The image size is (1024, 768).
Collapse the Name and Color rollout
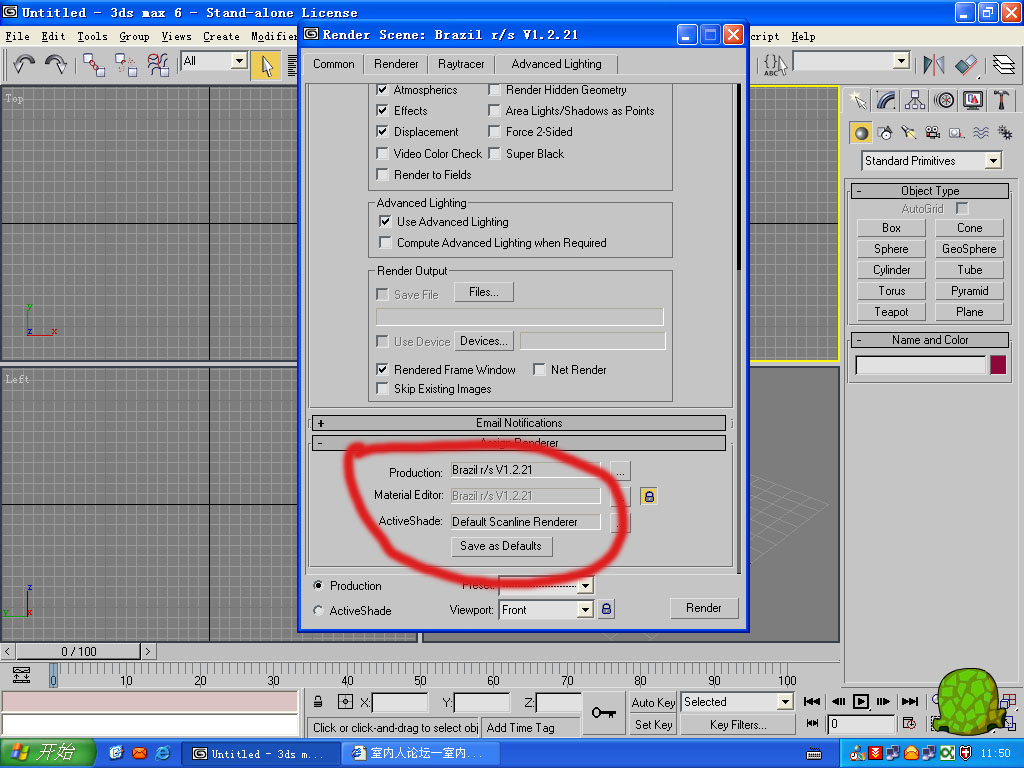930,340
